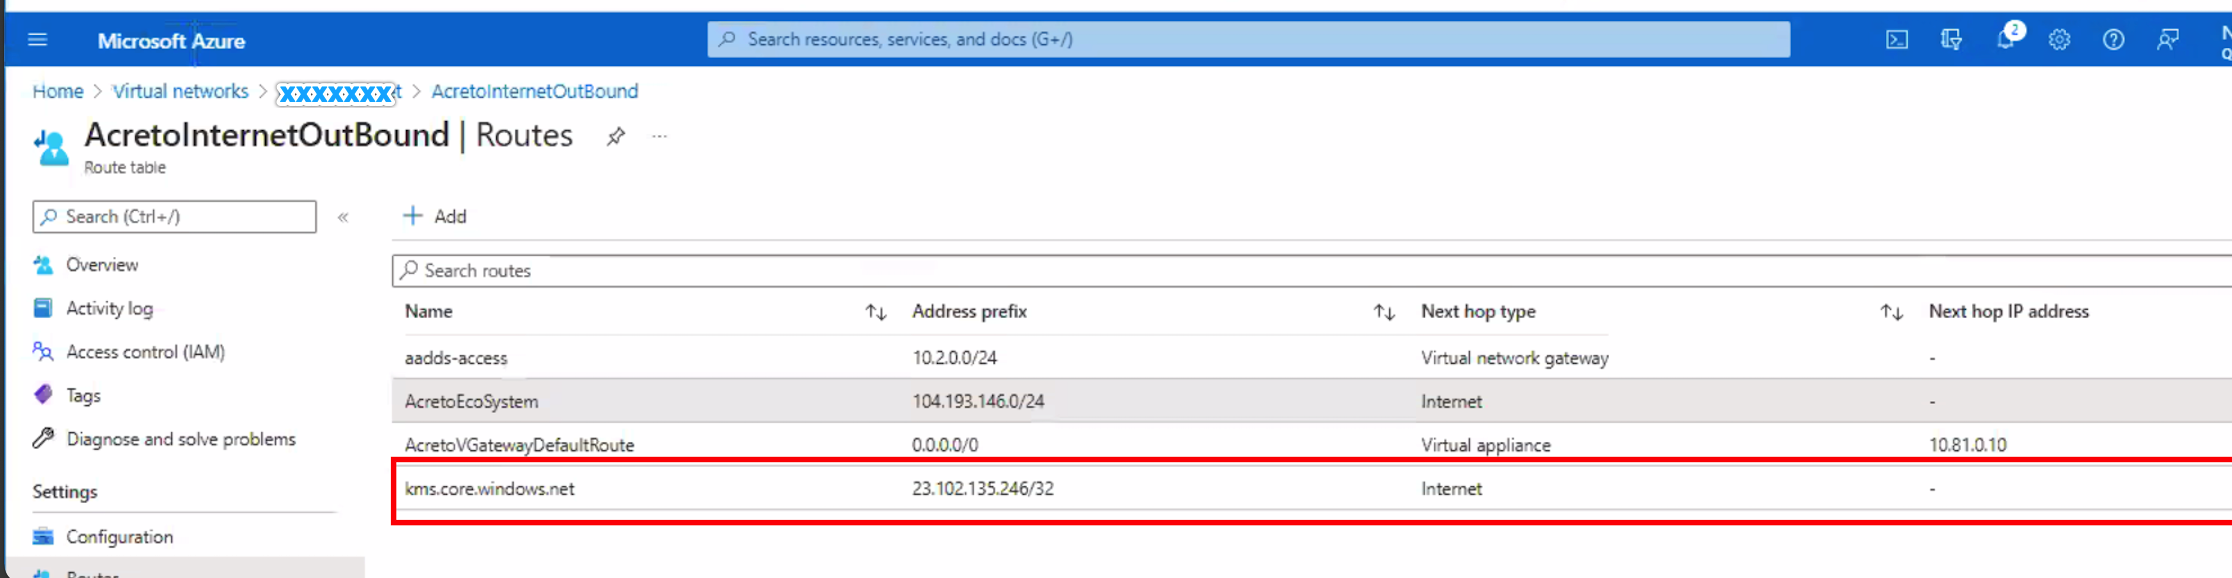Focus the sidebar Search (Ctrl+/) field
Image resolution: width=2232 pixels, height=578 pixels.
pyautogui.click(x=174, y=216)
